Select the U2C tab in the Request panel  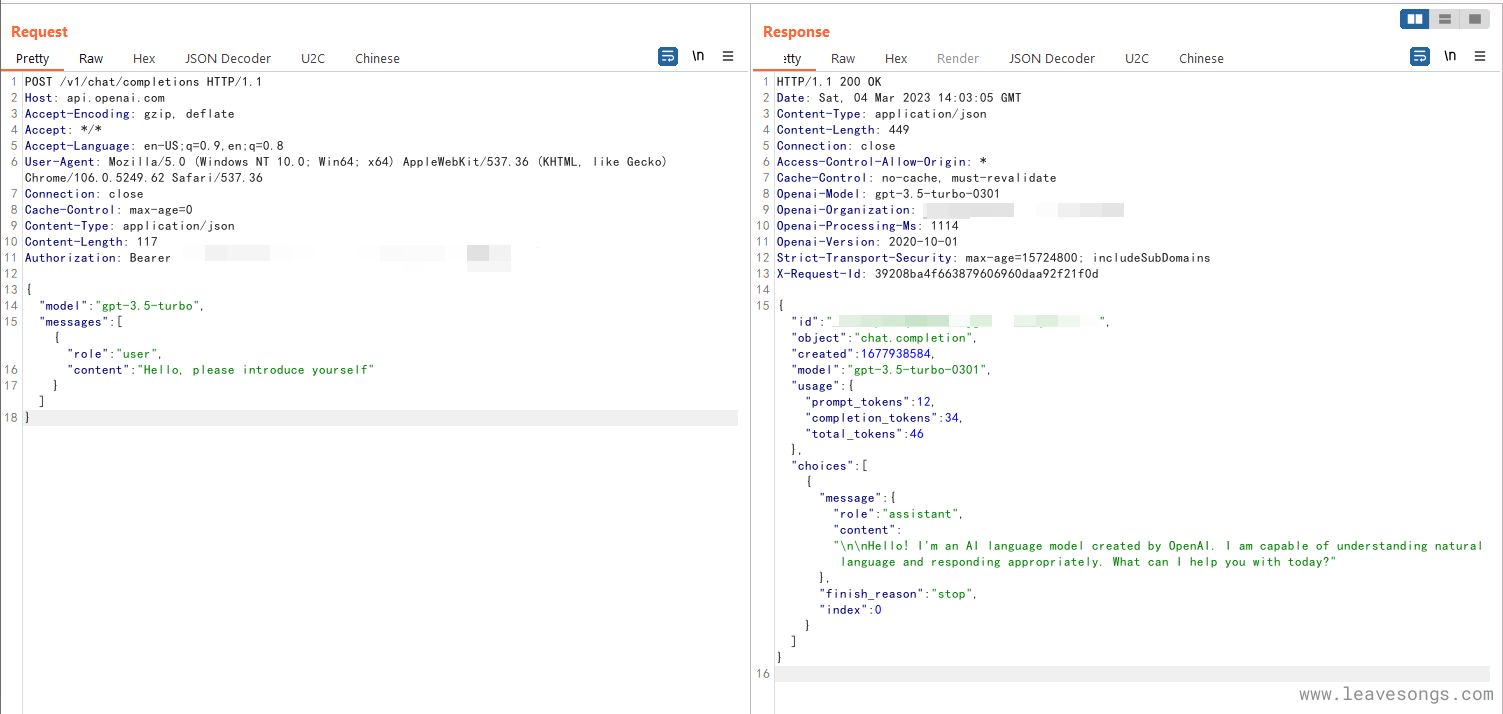pos(313,59)
